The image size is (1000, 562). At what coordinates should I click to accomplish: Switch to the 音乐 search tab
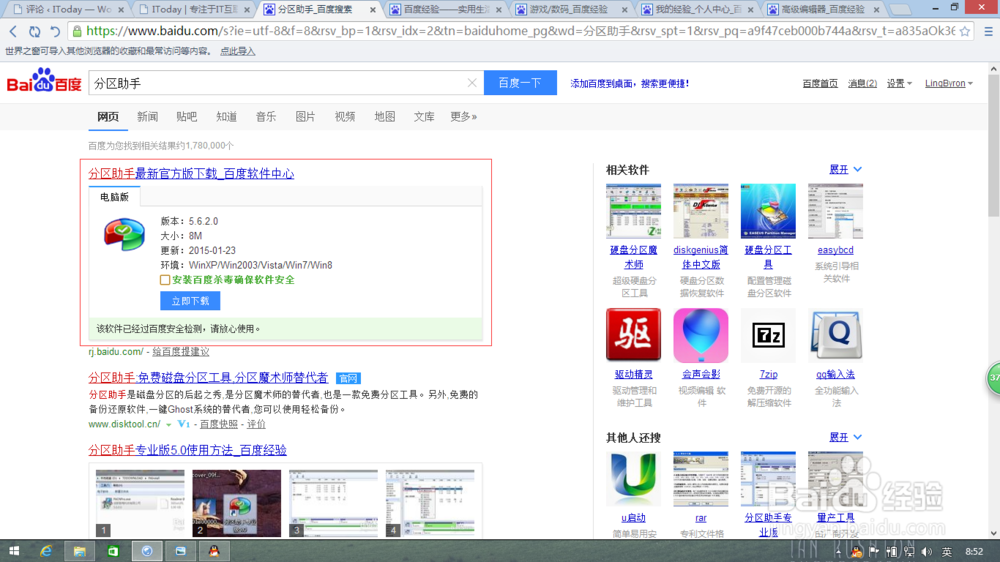(266, 117)
